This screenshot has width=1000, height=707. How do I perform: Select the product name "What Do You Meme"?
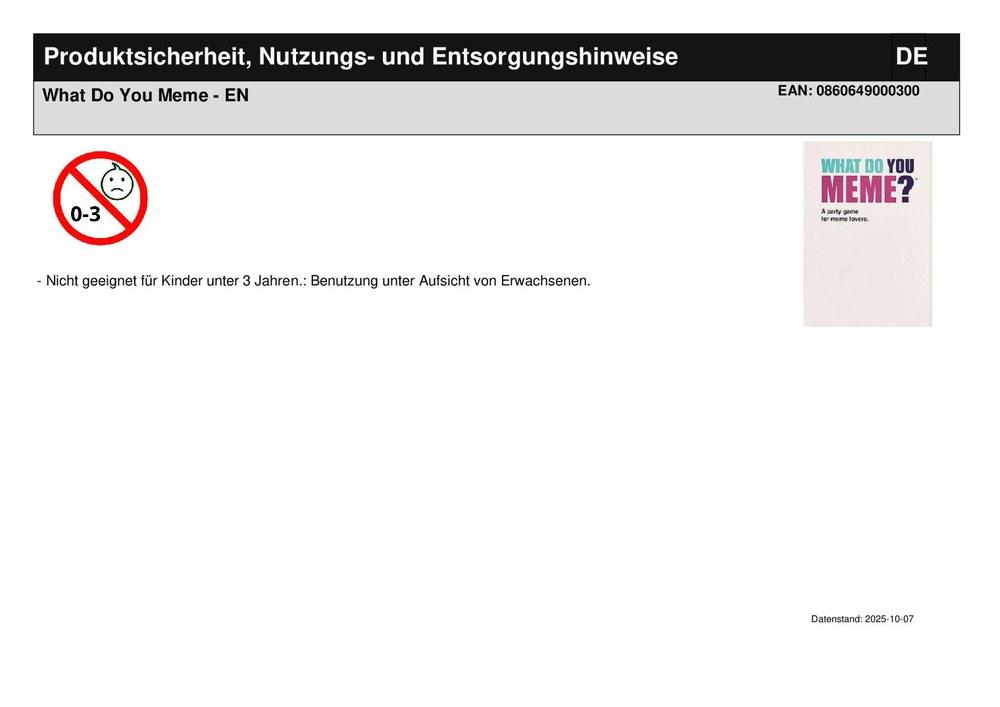[x=125, y=96]
